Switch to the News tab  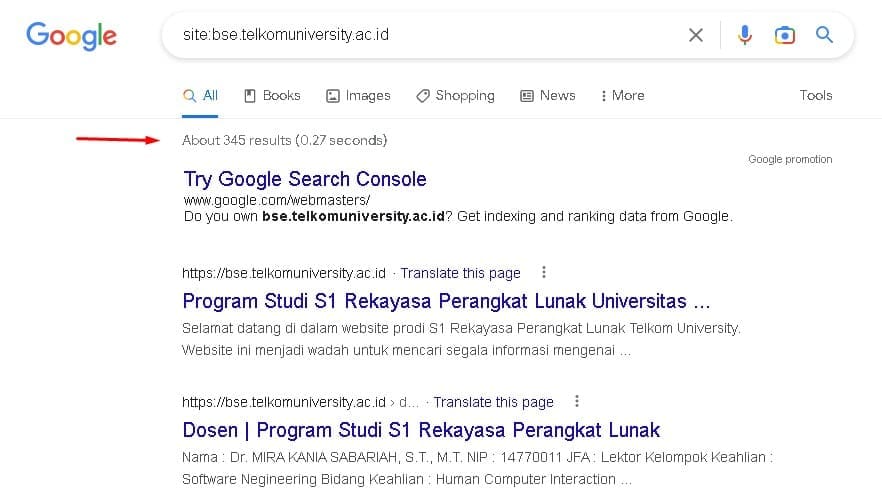point(547,96)
